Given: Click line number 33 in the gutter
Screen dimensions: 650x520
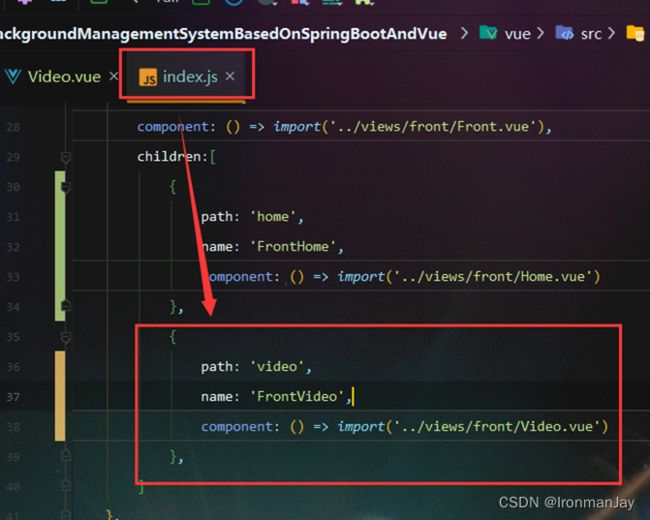Looking at the screenshot, I should (13, 277).
